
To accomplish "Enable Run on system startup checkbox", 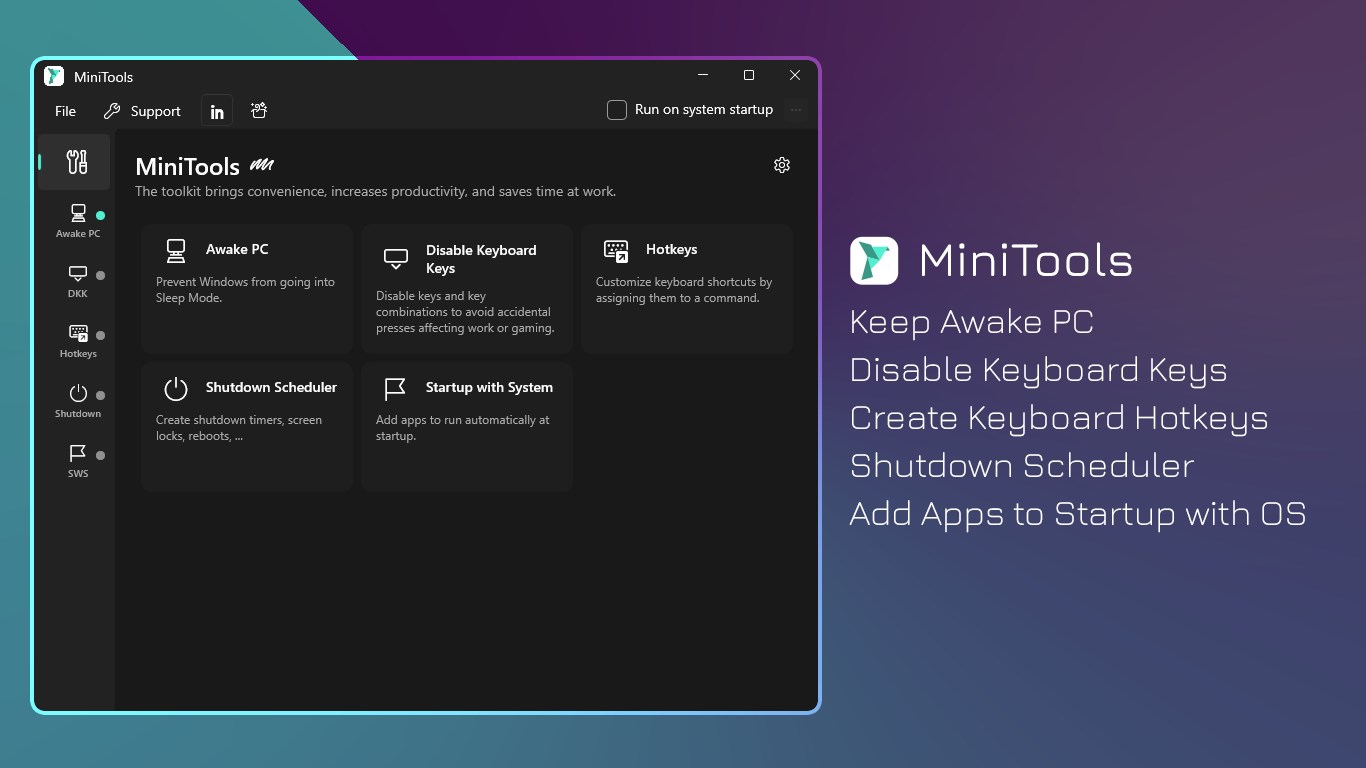I will 617,110.
